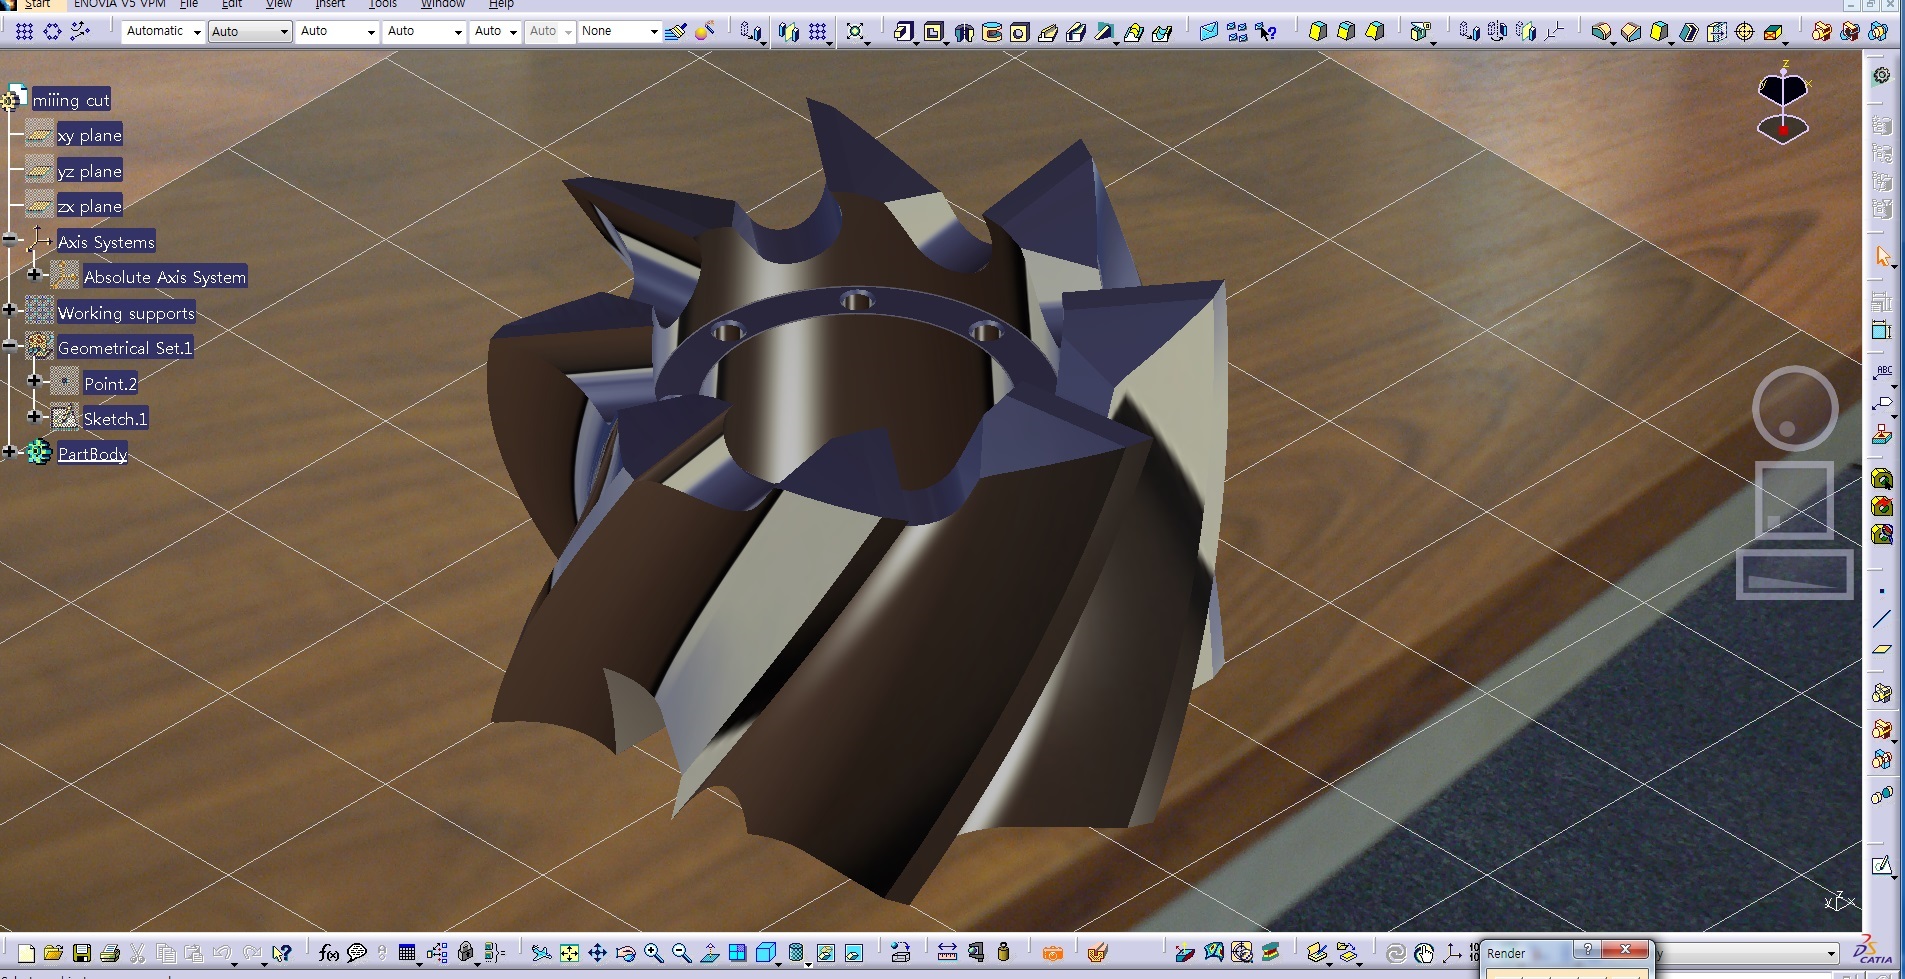Toggle the Swap visible space icon
1905x979 pixels.
click(854, 953)
